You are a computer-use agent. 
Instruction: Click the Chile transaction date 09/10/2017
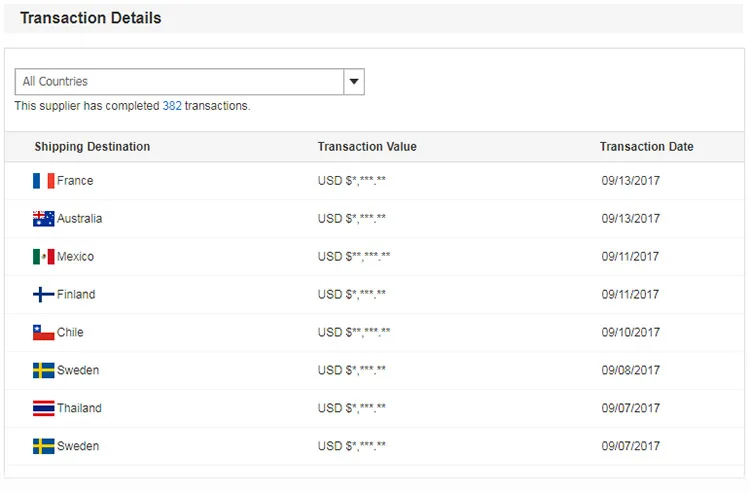point(630,333)
